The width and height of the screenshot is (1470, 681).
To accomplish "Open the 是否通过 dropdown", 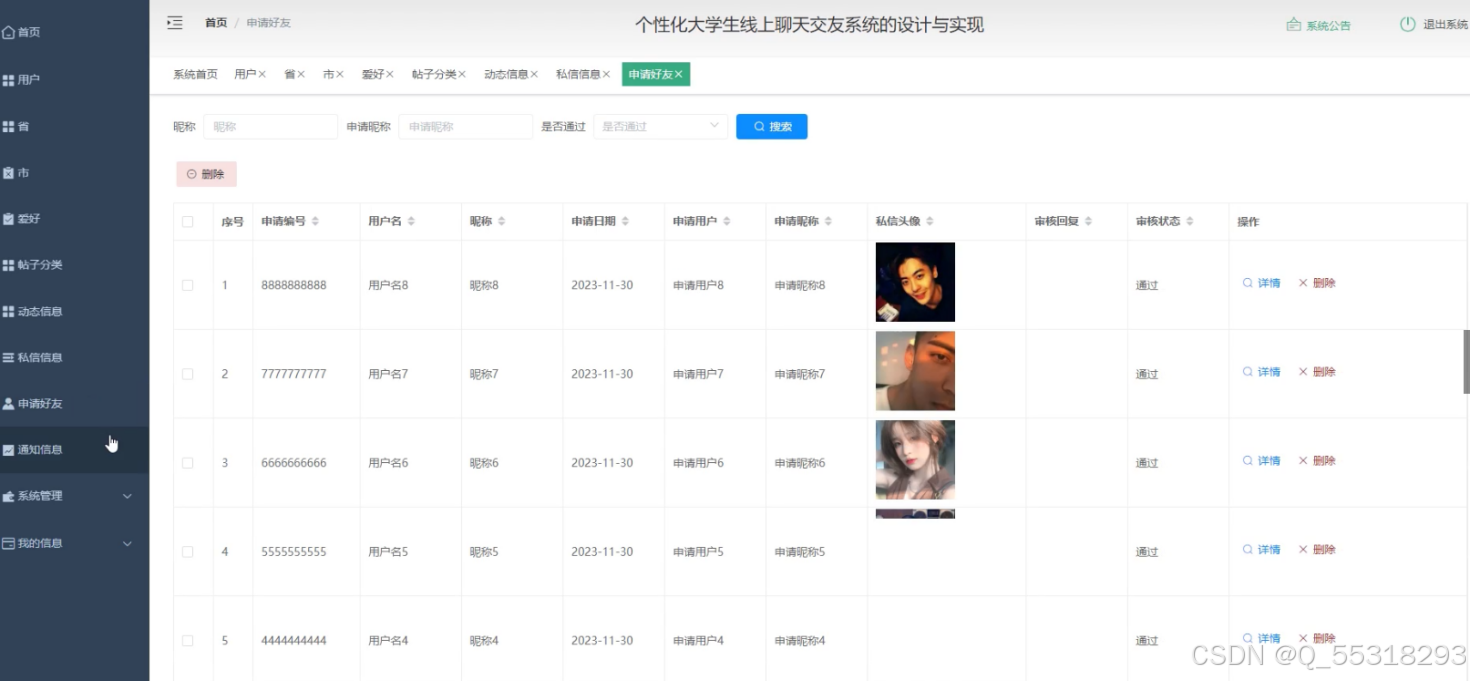I will 660,126.
